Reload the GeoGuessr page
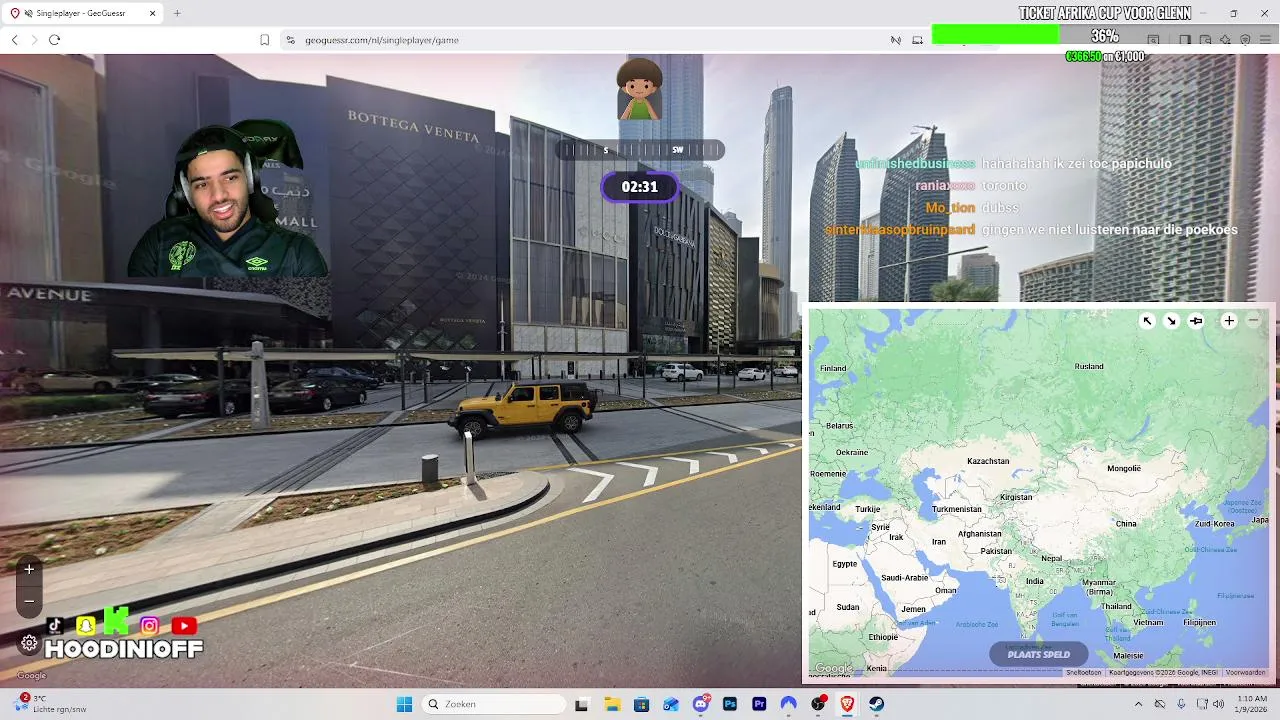Viewport: 1280px width, 720px height. pyautogui.click(x=54, y=40)
